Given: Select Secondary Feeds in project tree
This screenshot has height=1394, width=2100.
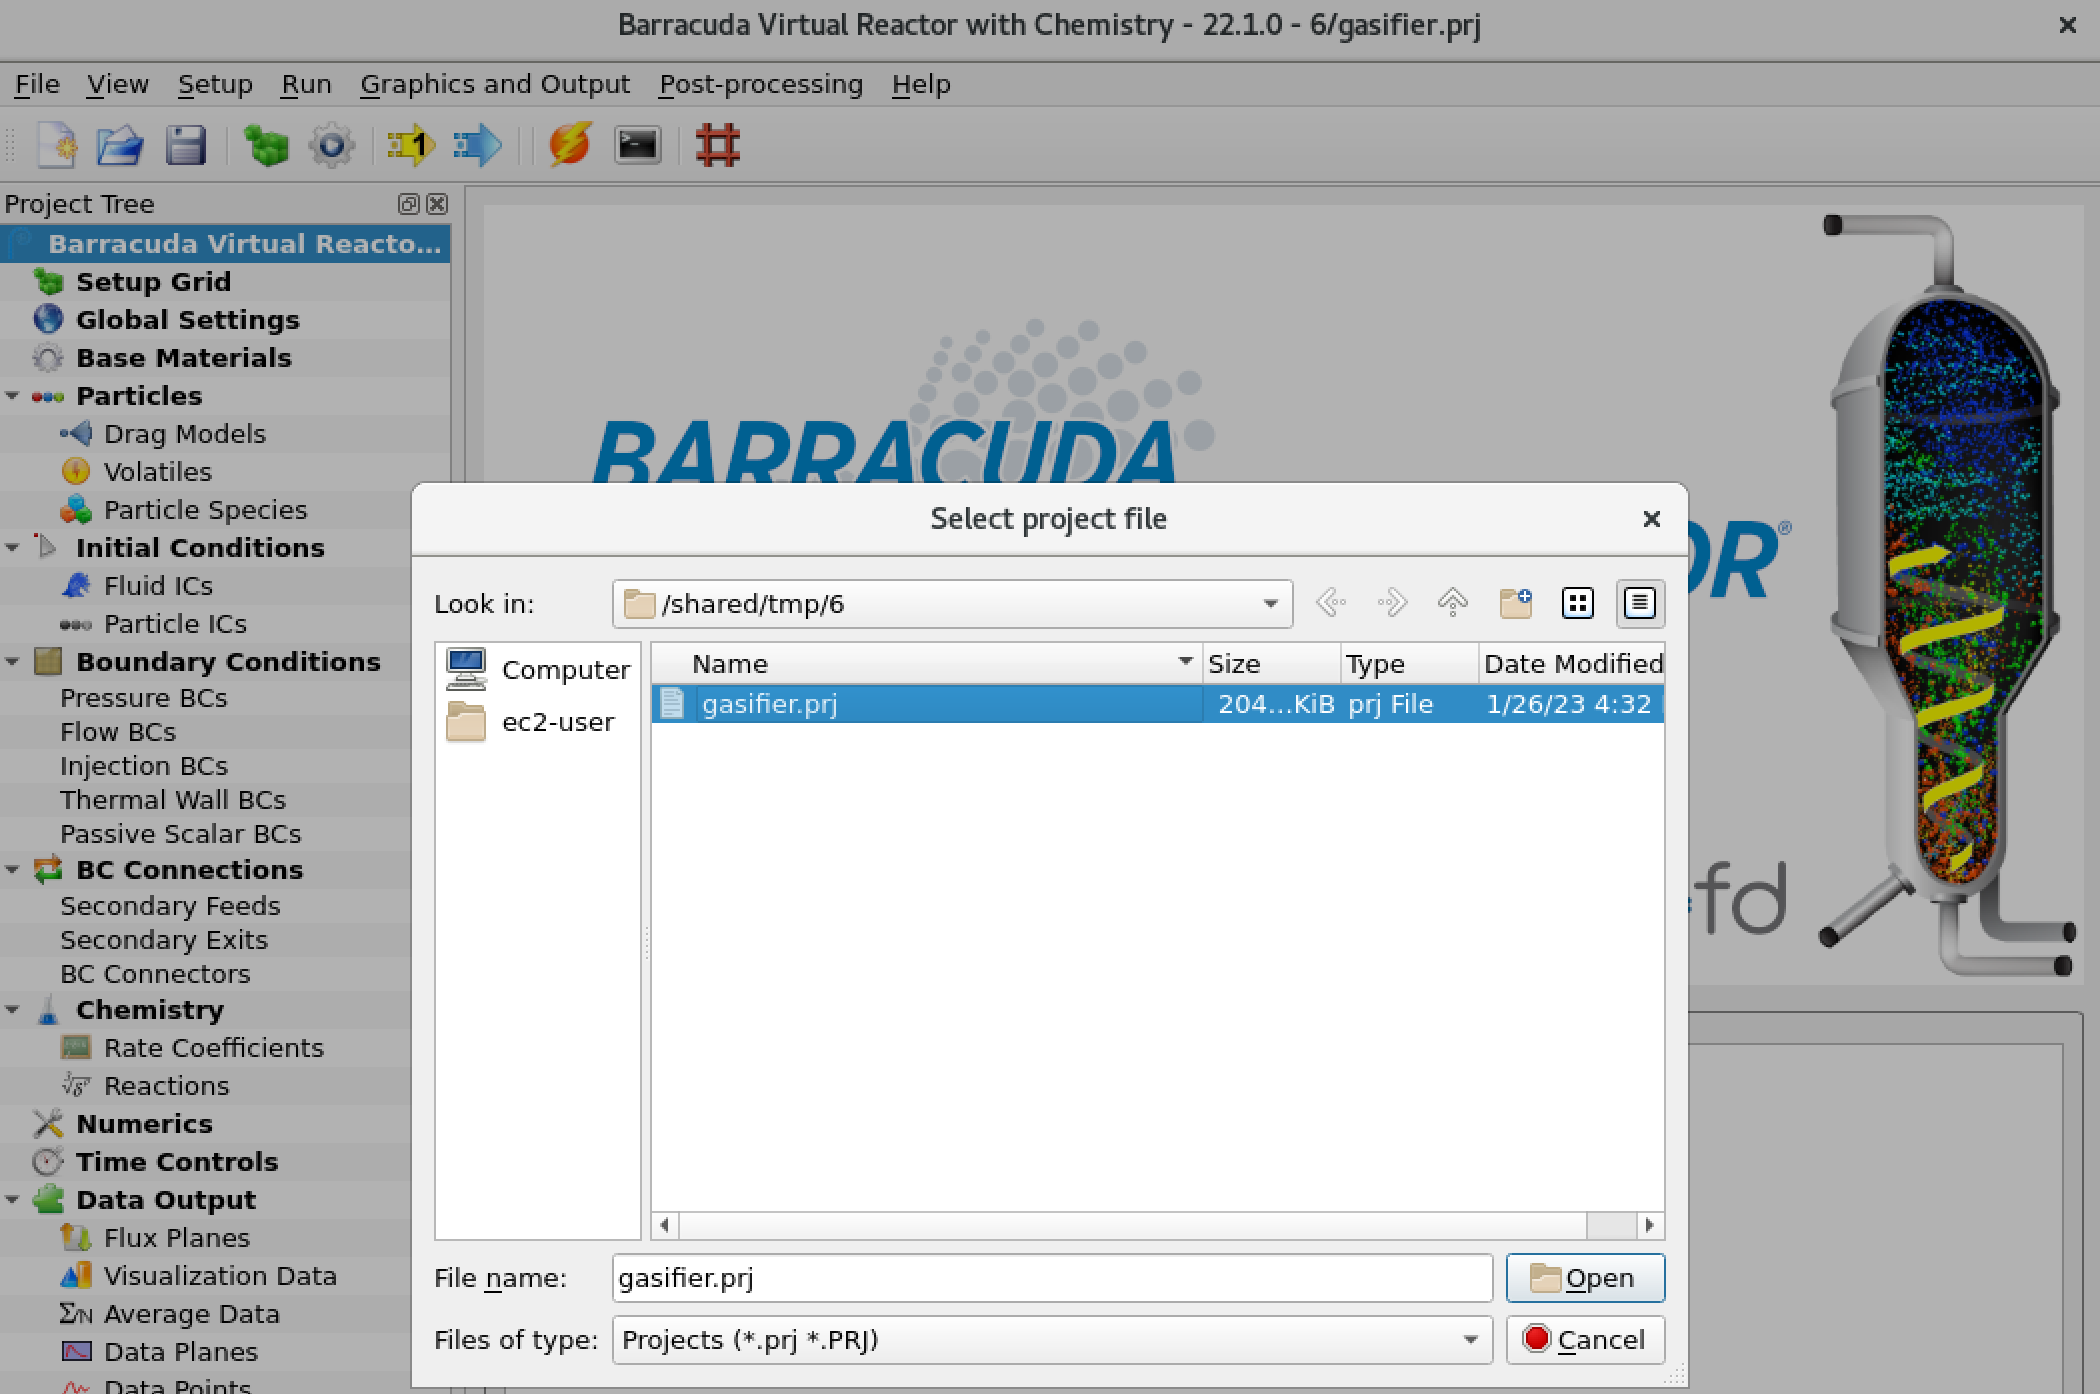Looking at the screenshot, I should [170, 906].
